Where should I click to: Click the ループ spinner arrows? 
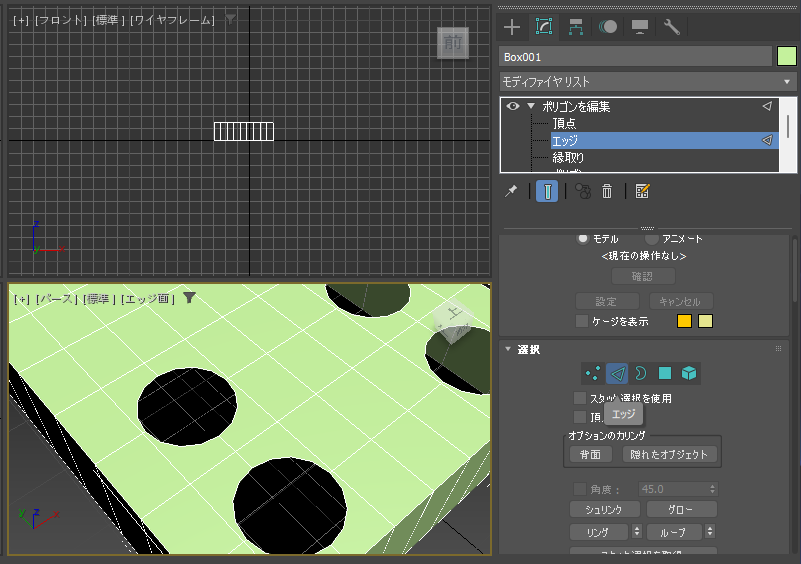click(710, 532)
